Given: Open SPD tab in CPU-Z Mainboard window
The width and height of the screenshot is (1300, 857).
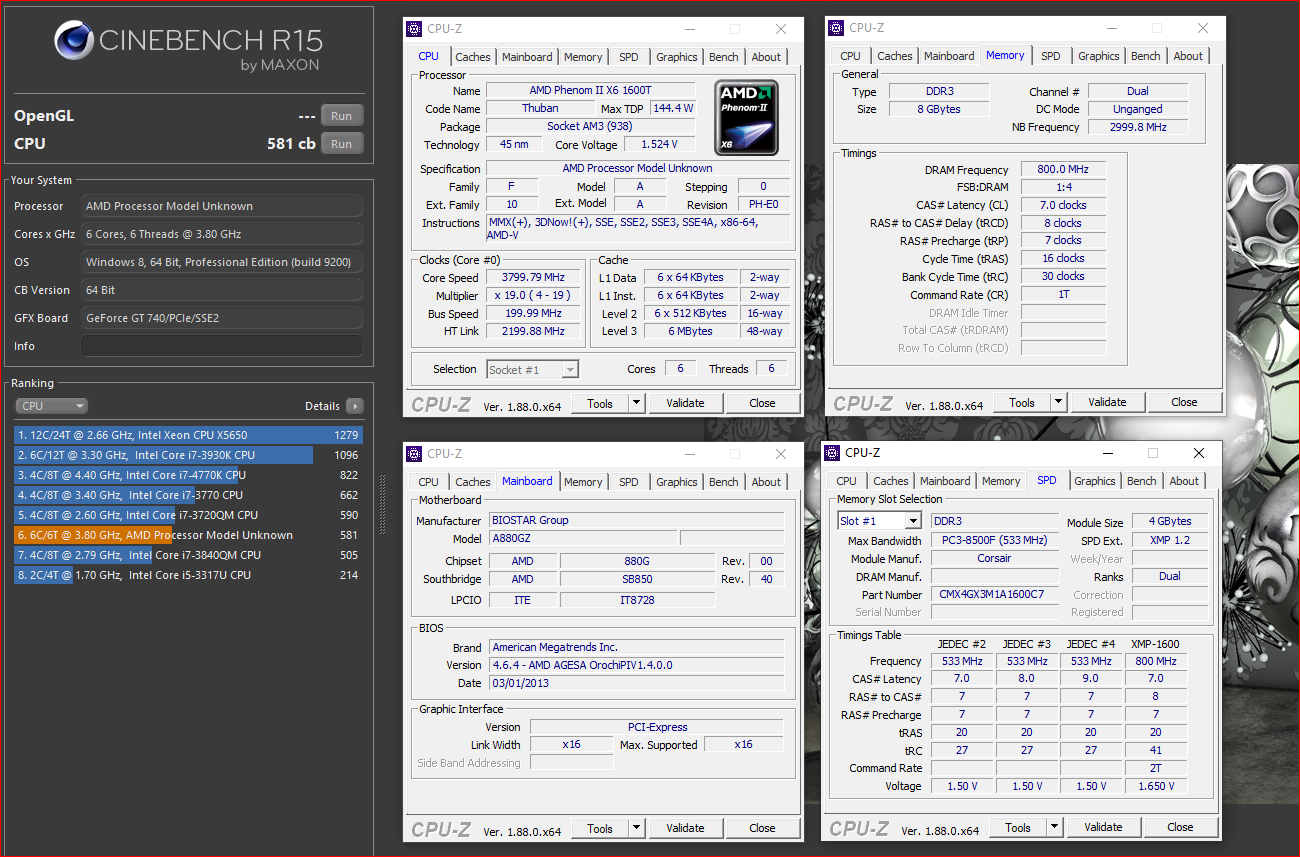Looking at the screenshot, I should (x=628, y=482).
